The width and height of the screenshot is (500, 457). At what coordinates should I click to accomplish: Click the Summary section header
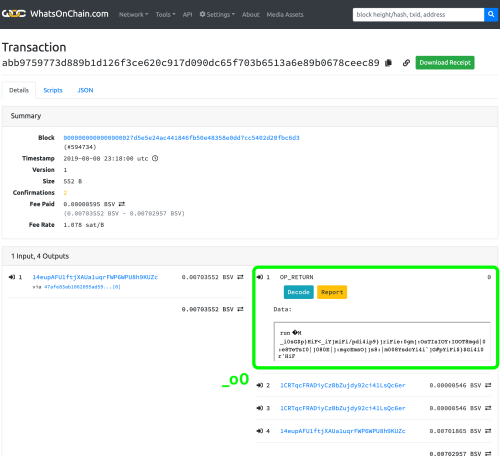click(250, 116)
